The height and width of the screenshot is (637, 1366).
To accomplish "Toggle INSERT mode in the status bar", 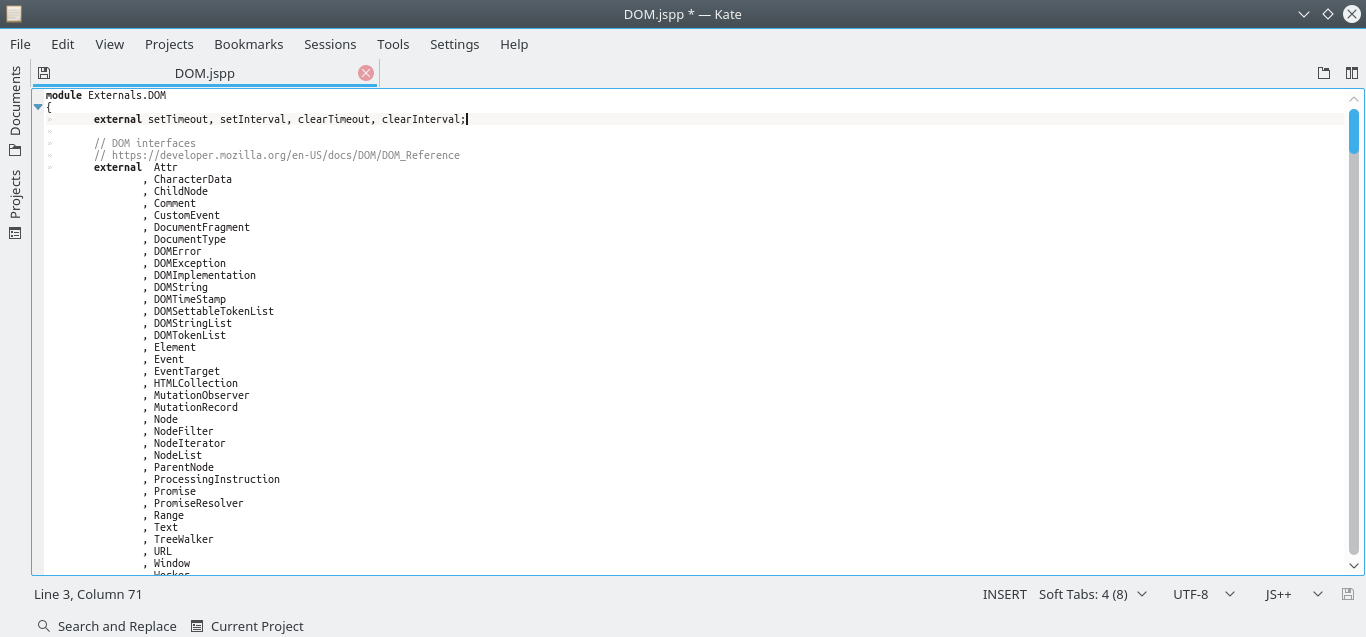I will [x=1005, y=594].
